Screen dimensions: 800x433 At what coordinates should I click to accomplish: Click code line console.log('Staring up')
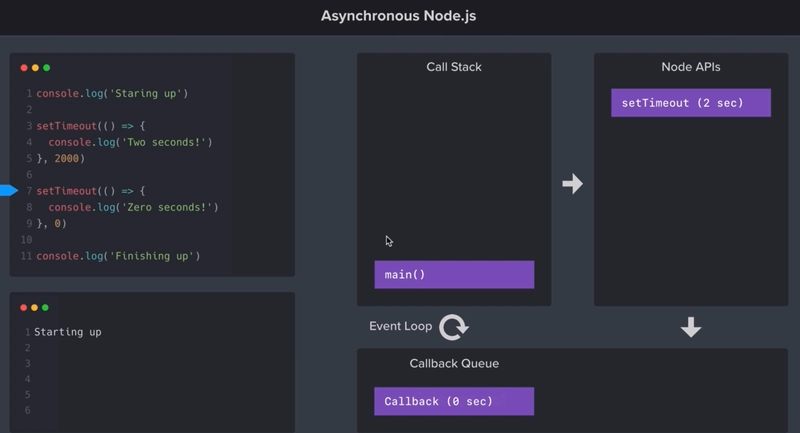point(112,93)
